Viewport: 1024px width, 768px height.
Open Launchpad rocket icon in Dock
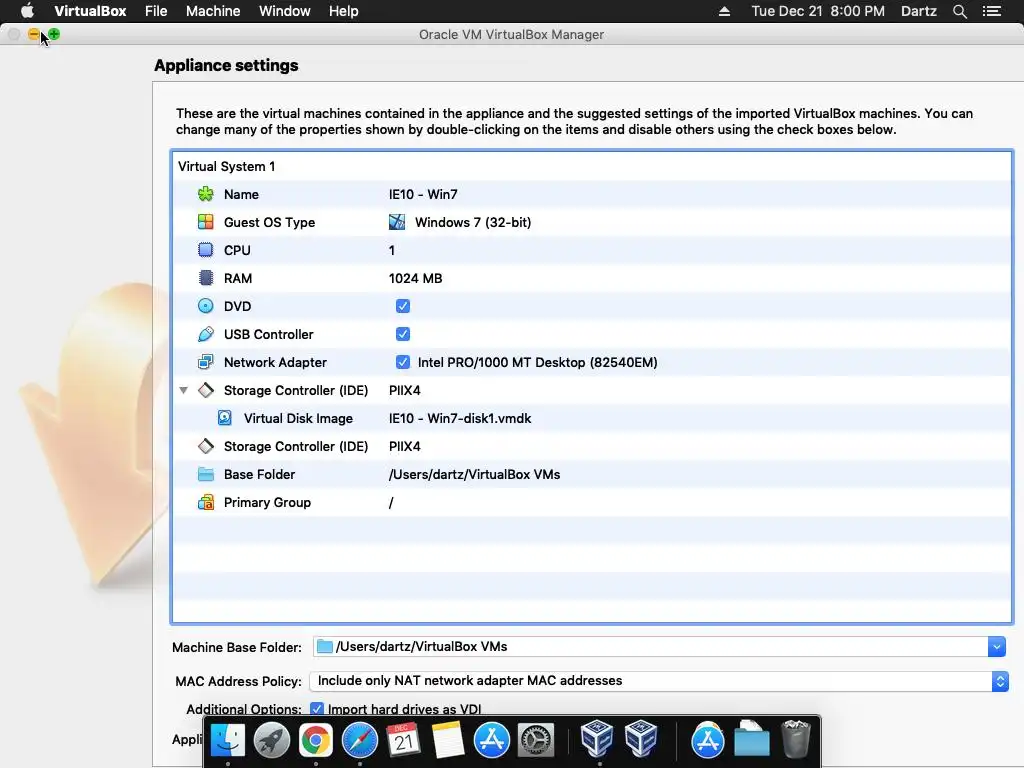click(x=272, y=740)
